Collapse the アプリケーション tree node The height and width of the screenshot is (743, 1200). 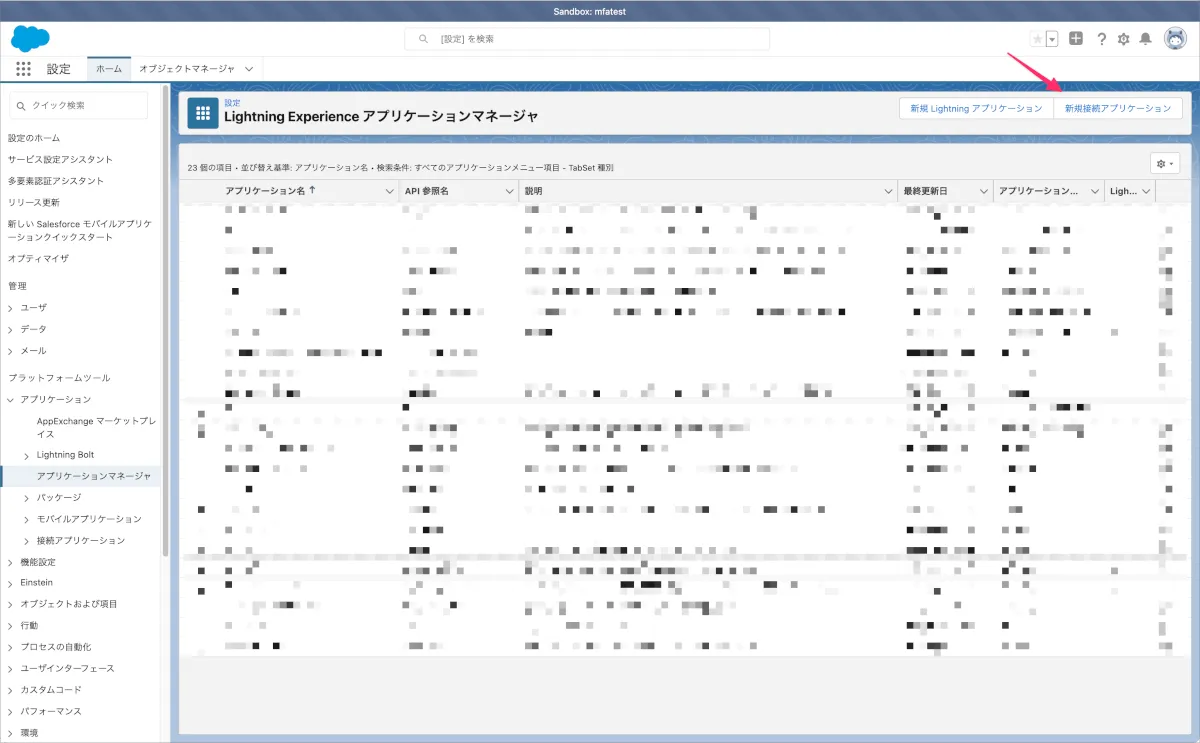coord(10,400)
